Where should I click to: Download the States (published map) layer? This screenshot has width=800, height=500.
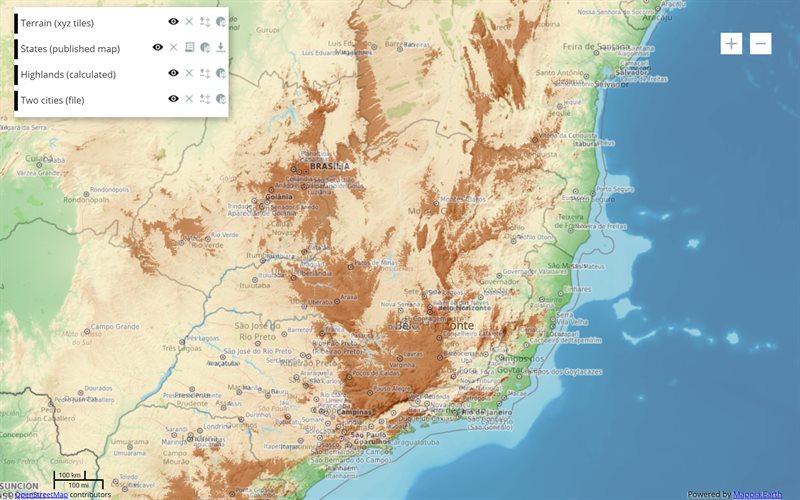point(220,47)
